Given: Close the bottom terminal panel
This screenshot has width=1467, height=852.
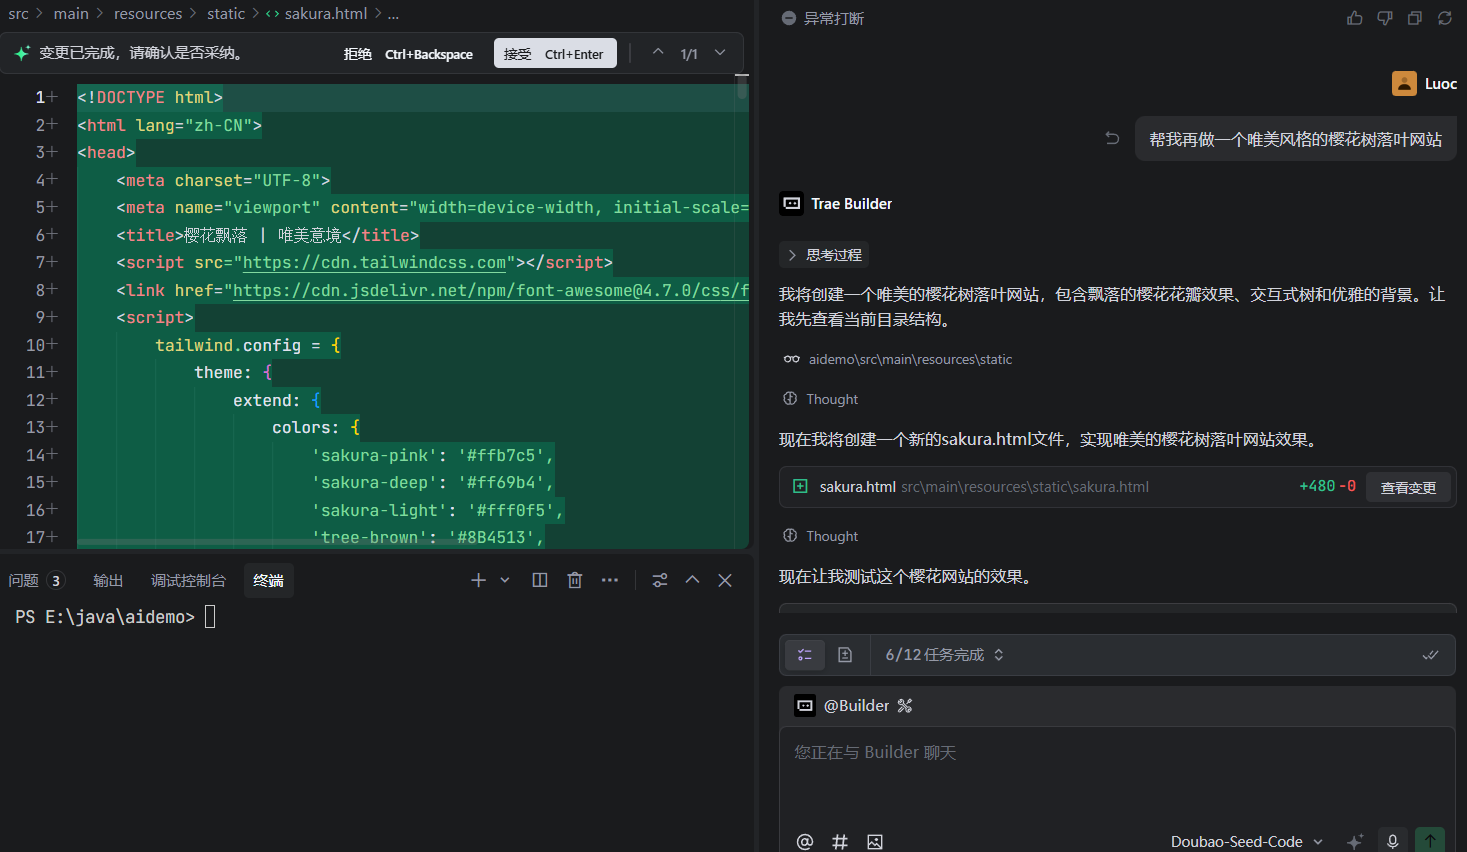Looking at the screenshot, I should pos(725,580).
